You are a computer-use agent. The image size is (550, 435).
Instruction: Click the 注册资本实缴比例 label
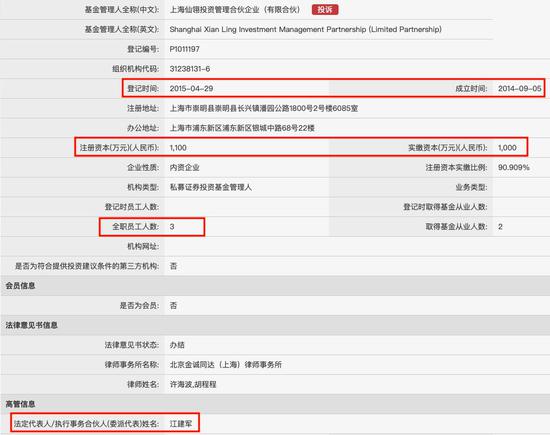click(x=457, y=167)
